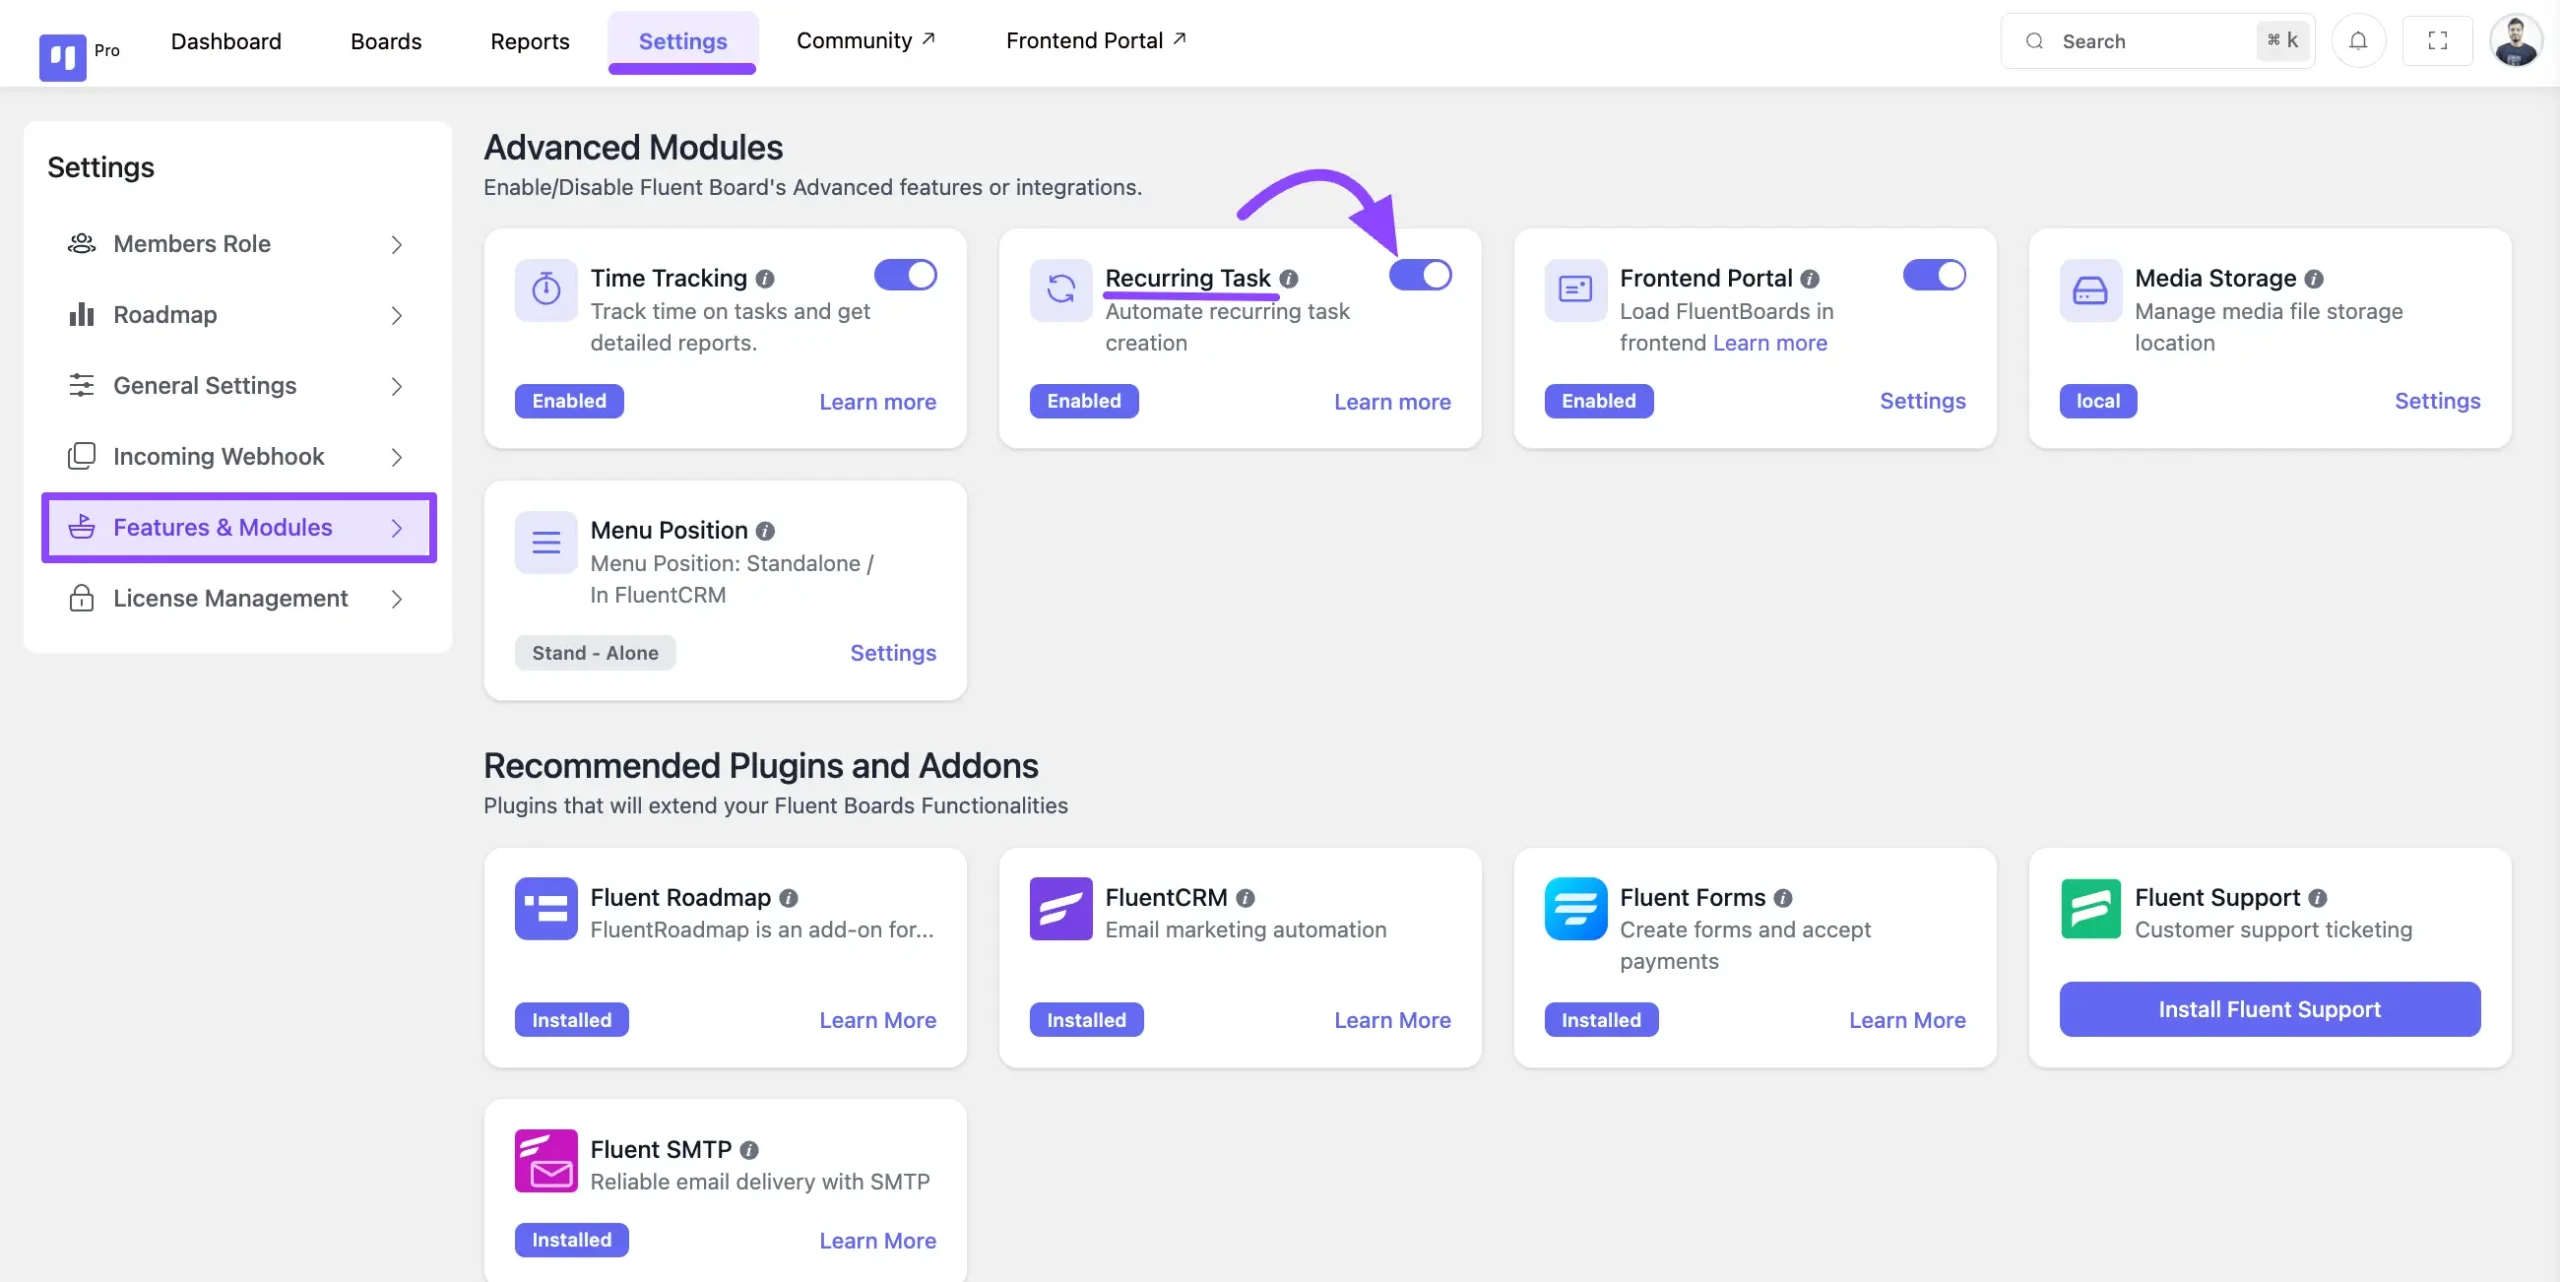Expand the General Settings chevron
The image size is (2560, 1282).
(397, 387)
